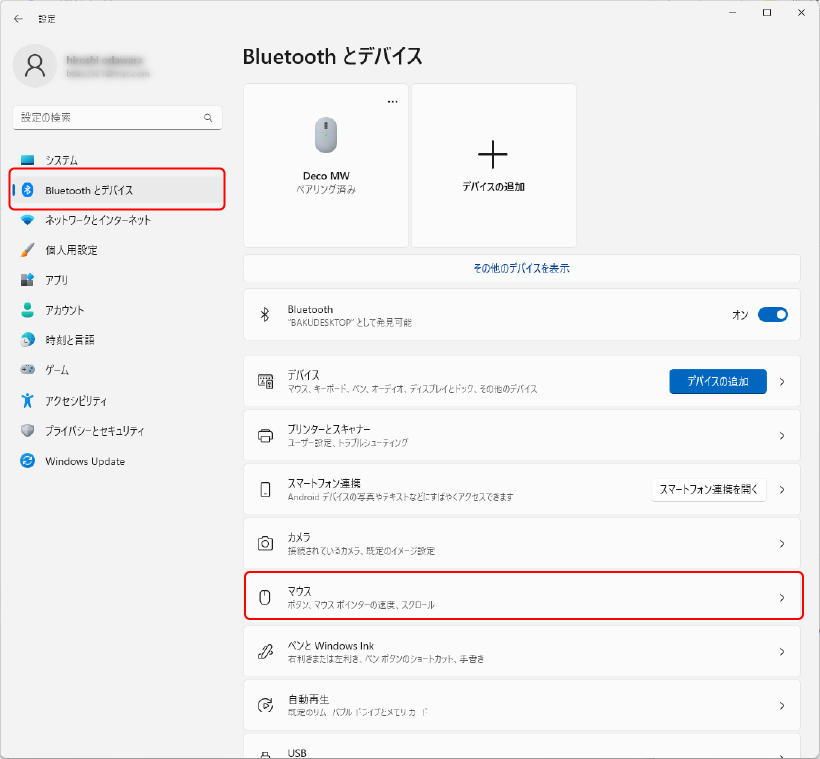Click the search magnifier icon
The height and width of the screenshot is (759, 820).
pos(208,118)
